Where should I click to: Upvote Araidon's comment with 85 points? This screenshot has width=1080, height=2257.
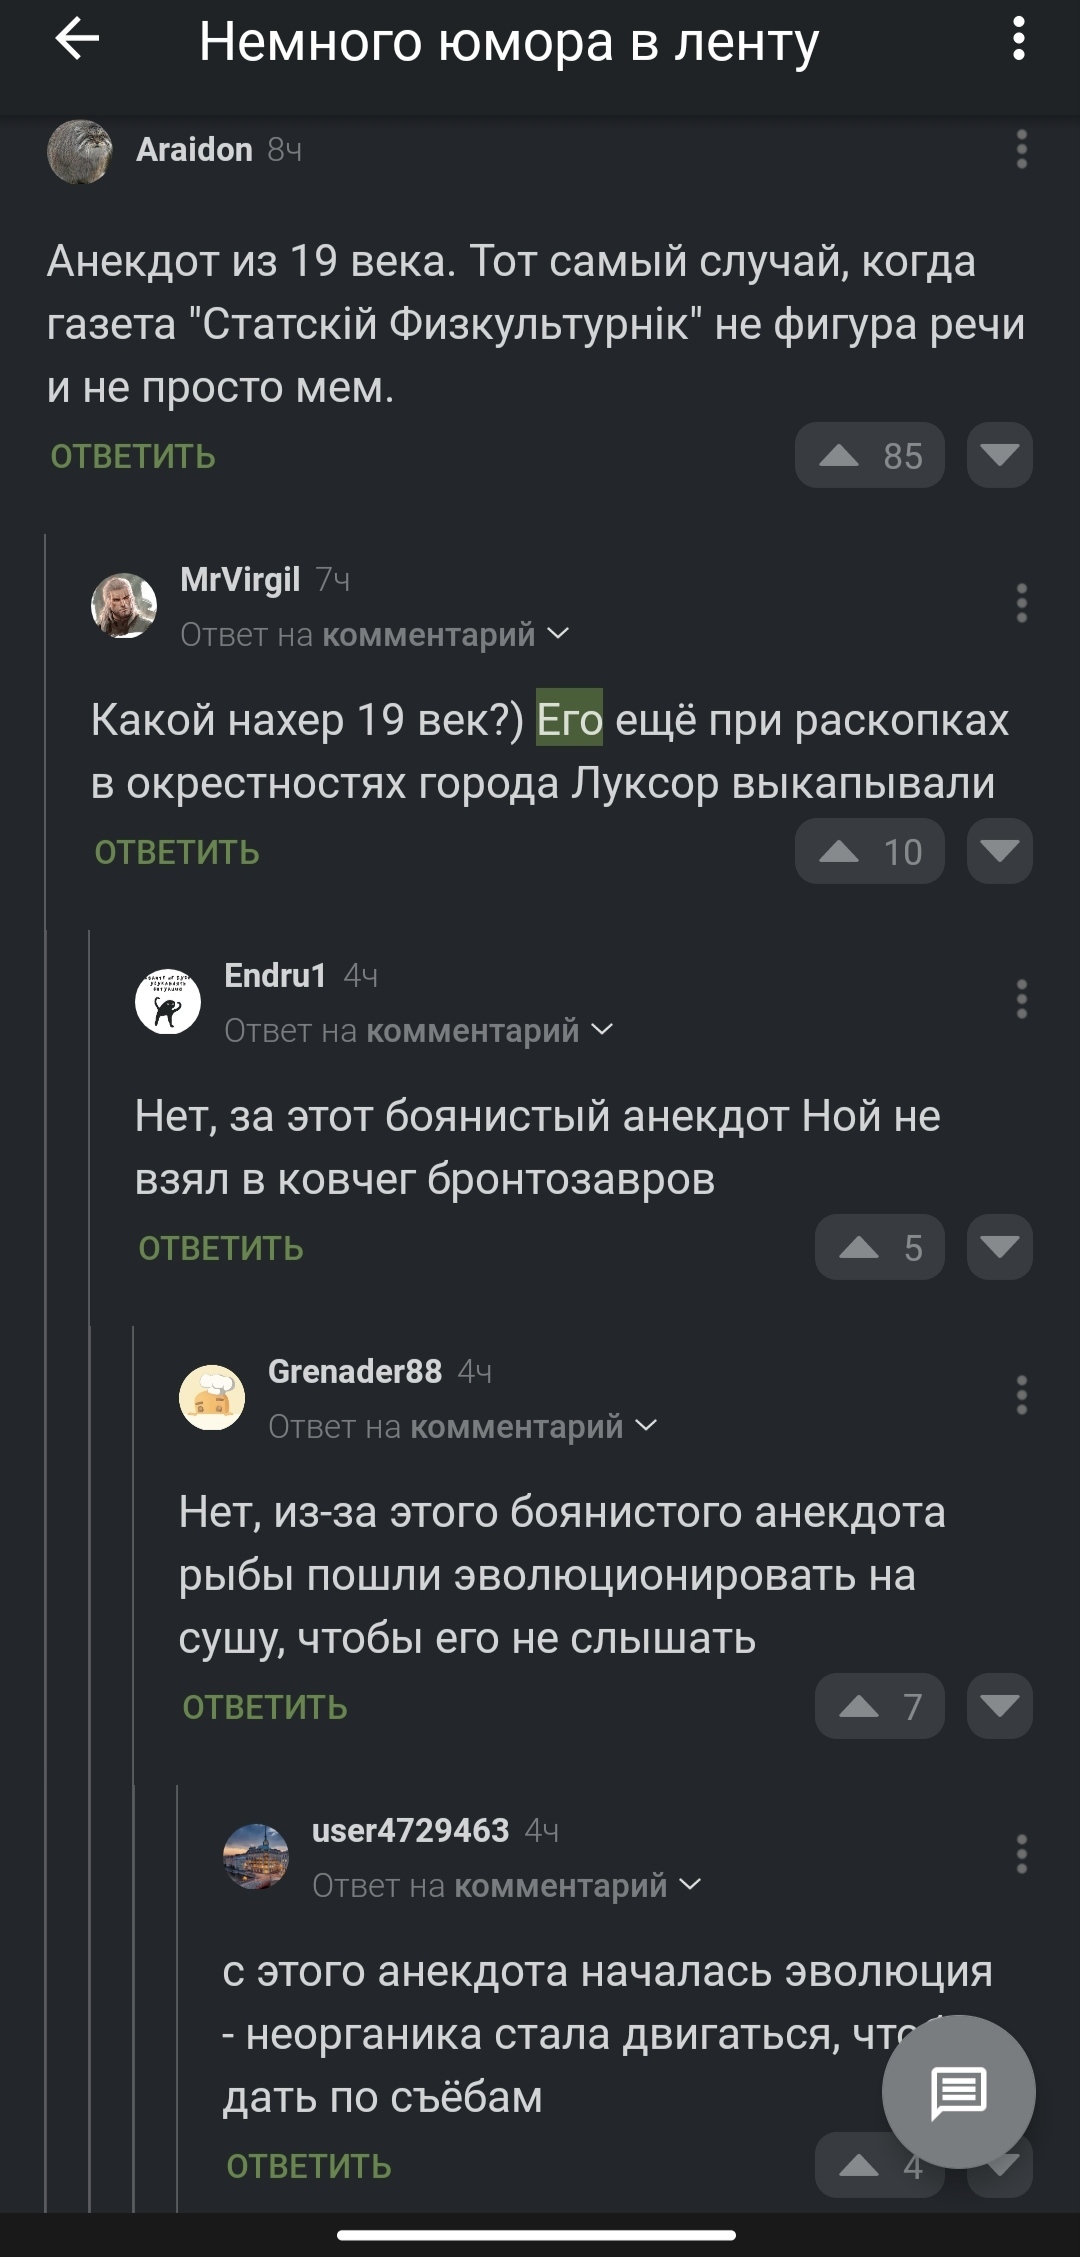pyautogui.click(x=869, y=456)
